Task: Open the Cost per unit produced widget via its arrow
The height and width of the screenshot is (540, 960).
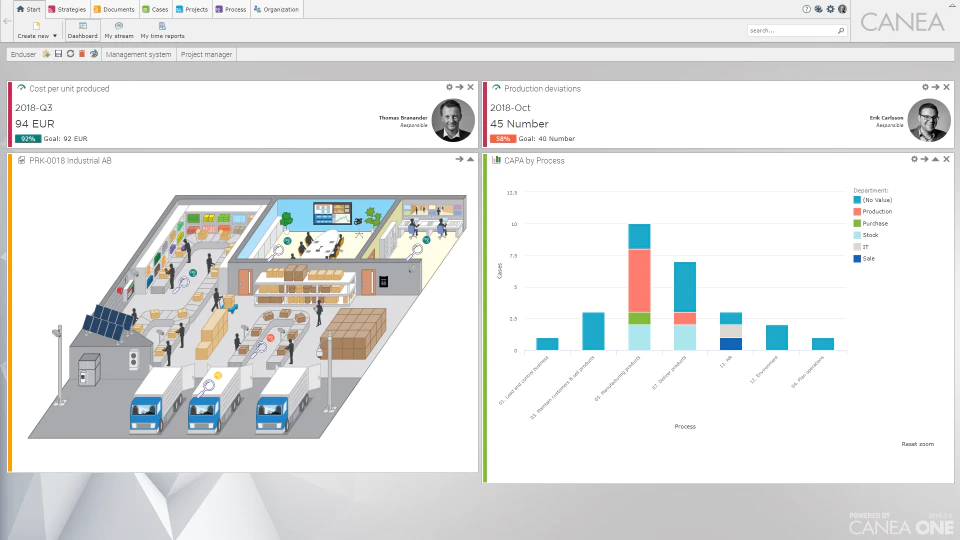Action: pos(460,87)
